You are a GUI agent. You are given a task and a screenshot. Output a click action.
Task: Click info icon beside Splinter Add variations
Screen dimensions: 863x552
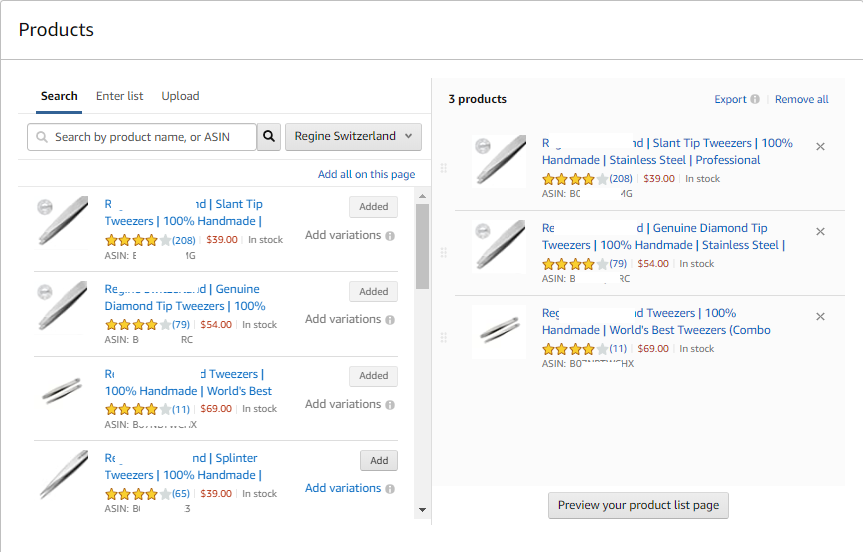390,489
